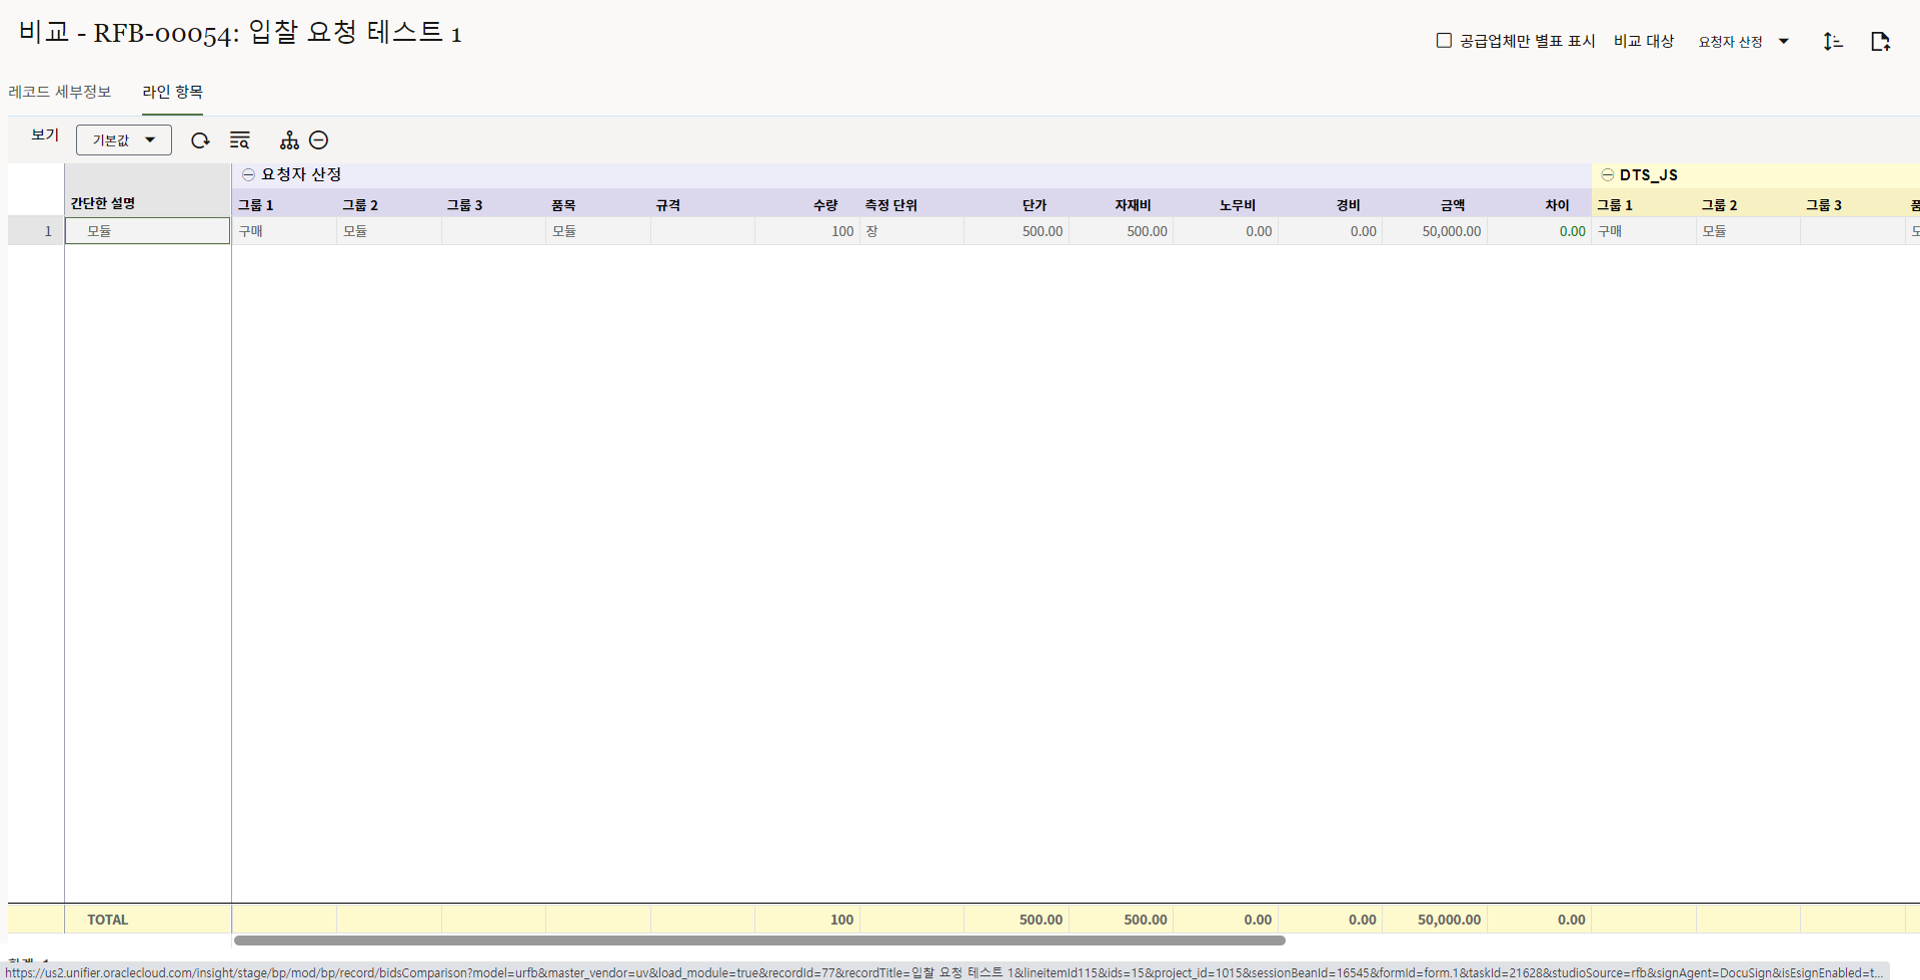Collapse the 요청자 산정 column group
Screen dimensions: 1920x980
(x=248, y=175)
